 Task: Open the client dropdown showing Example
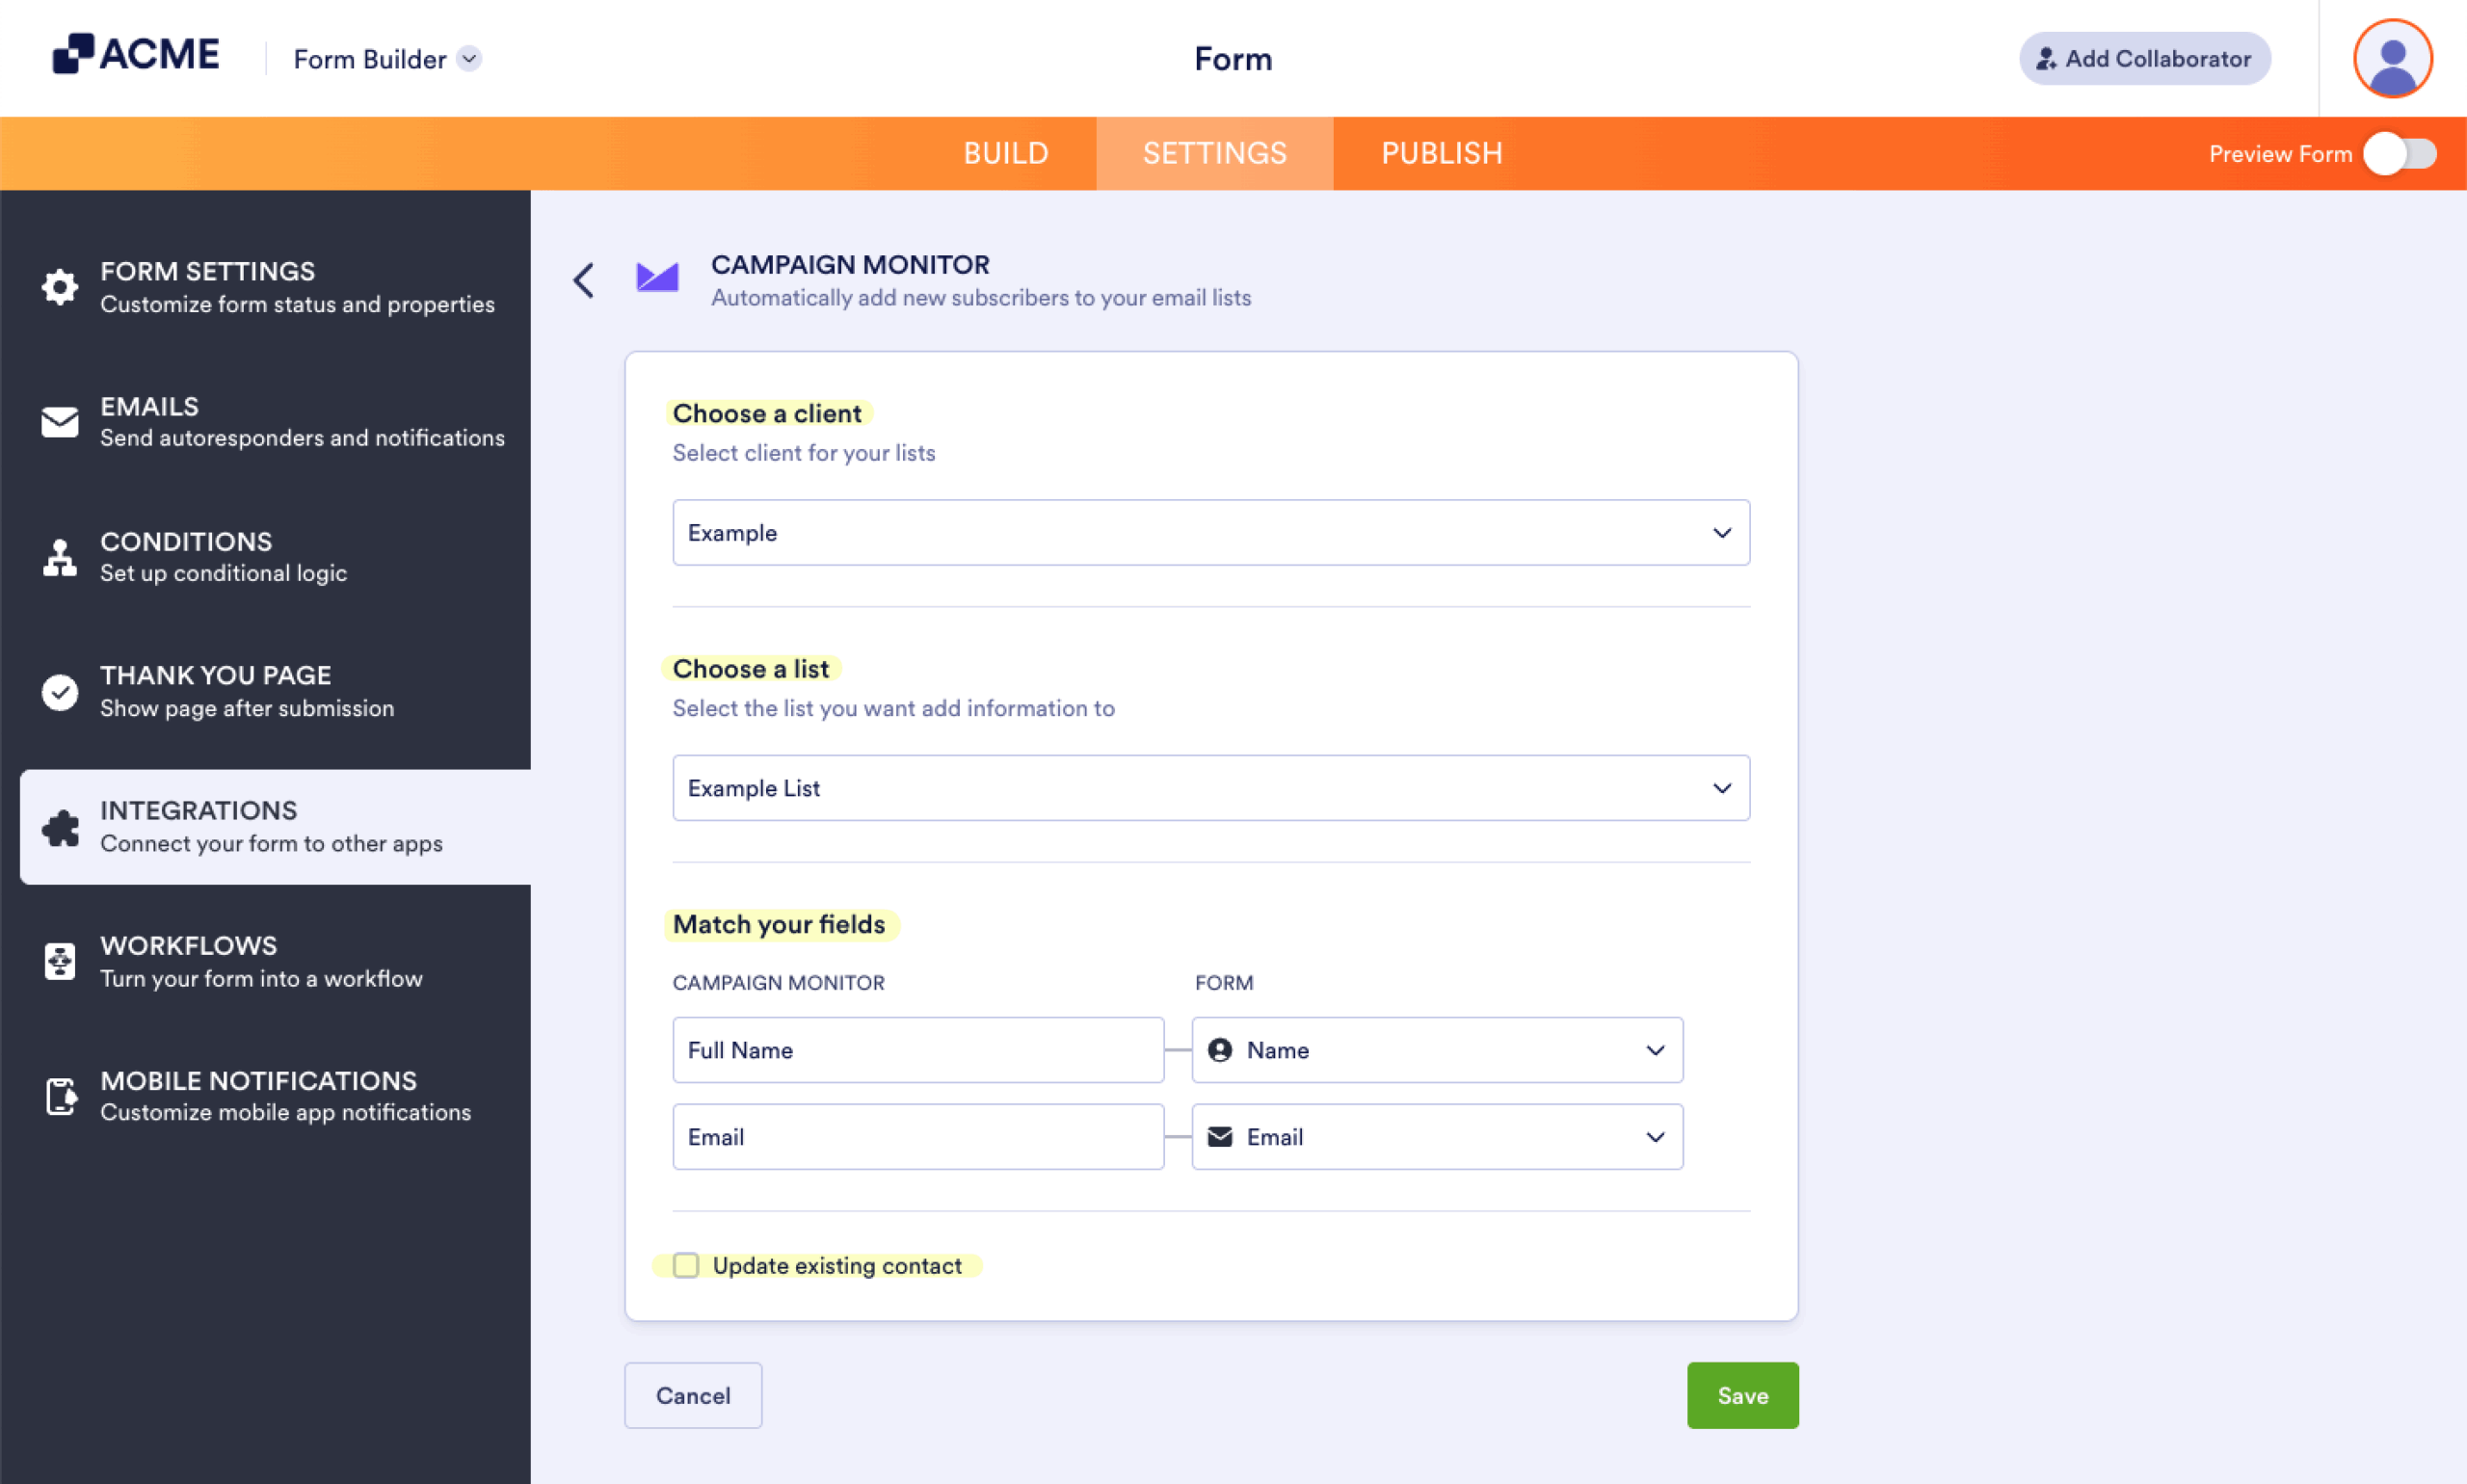coord(1210,532)
